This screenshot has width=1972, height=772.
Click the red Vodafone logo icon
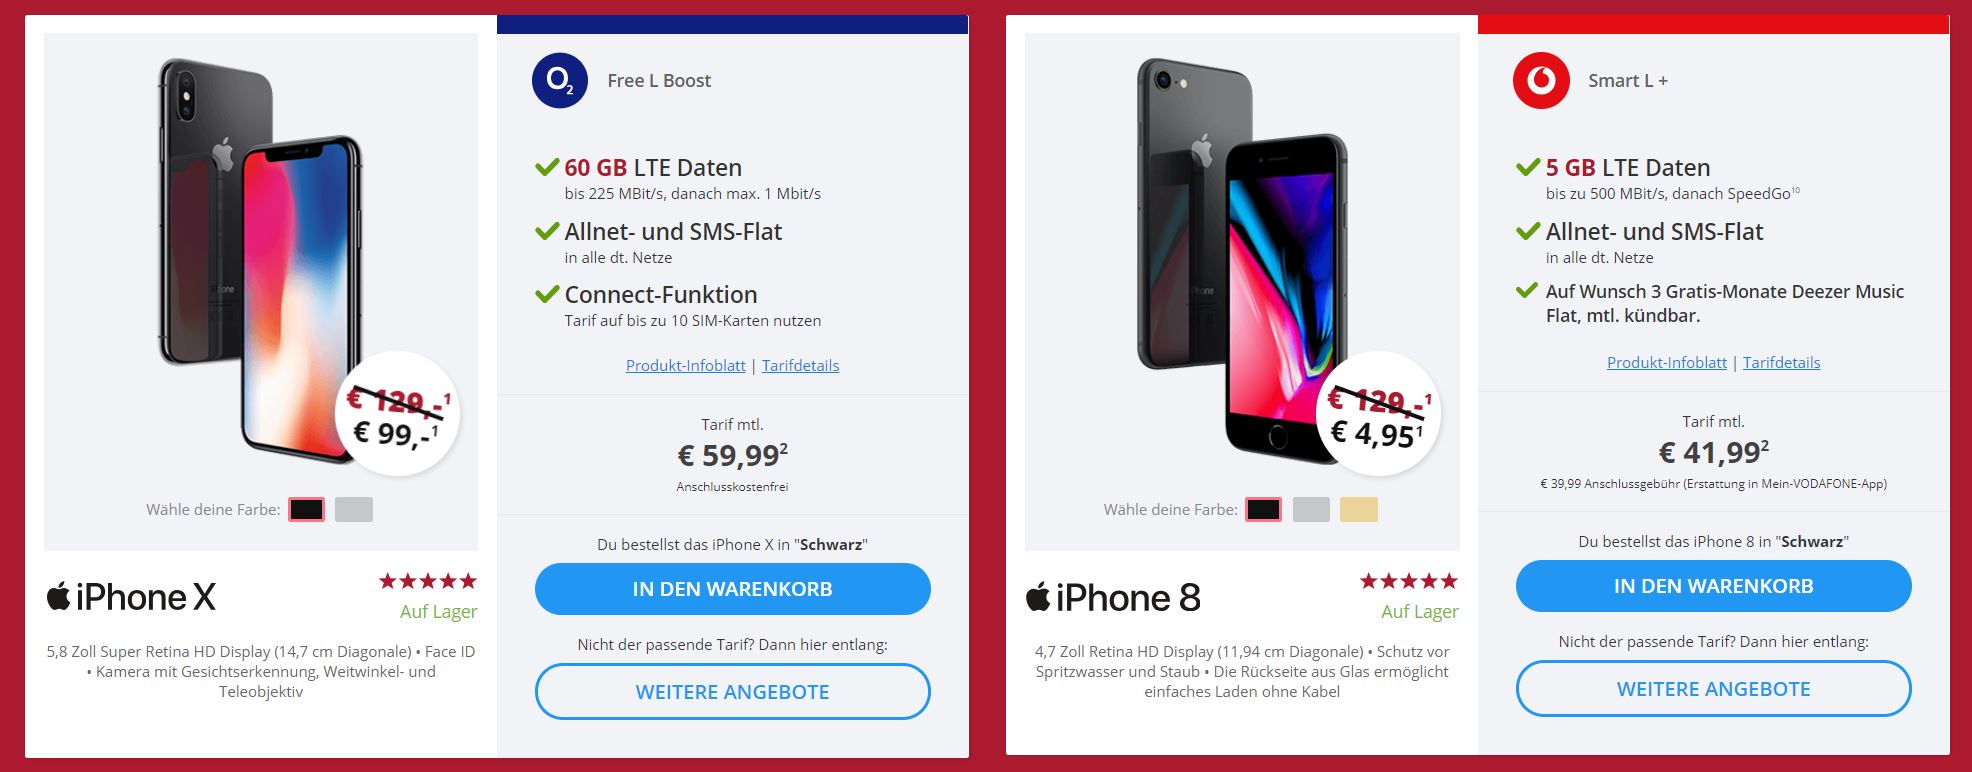(1541, 80)
